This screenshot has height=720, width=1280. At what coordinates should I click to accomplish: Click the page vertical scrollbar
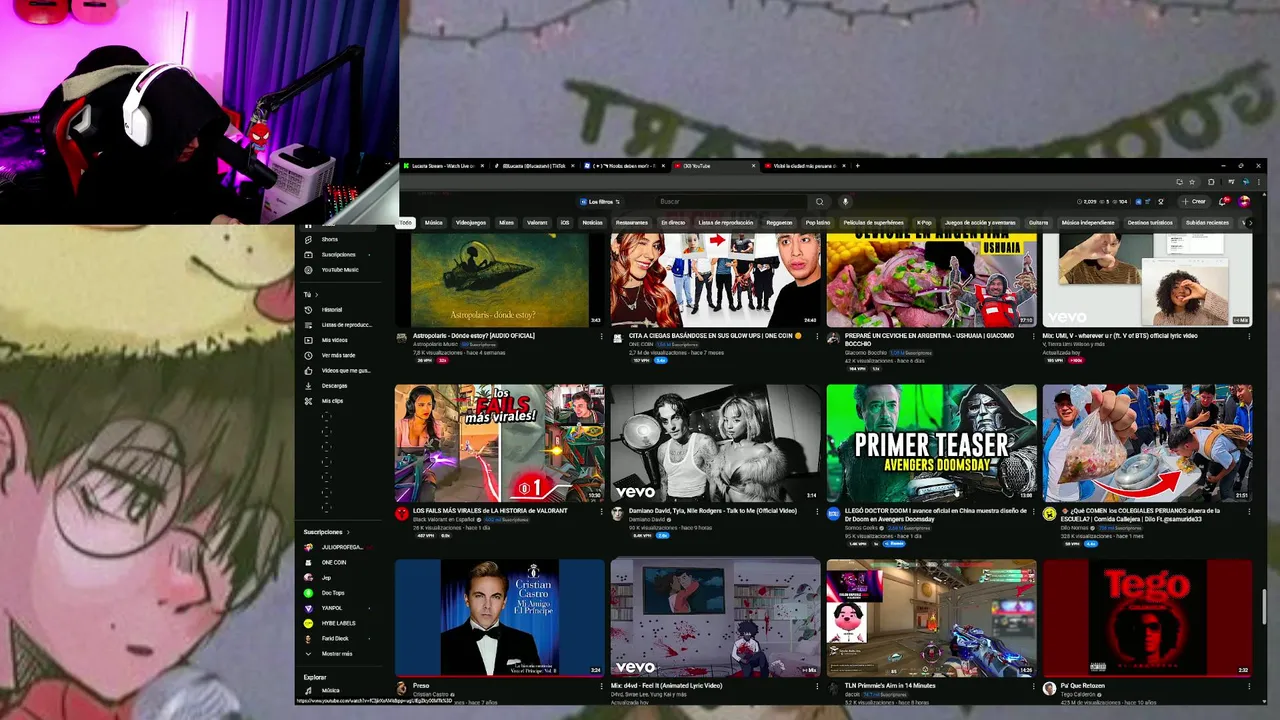click(x=1263, y=605)
